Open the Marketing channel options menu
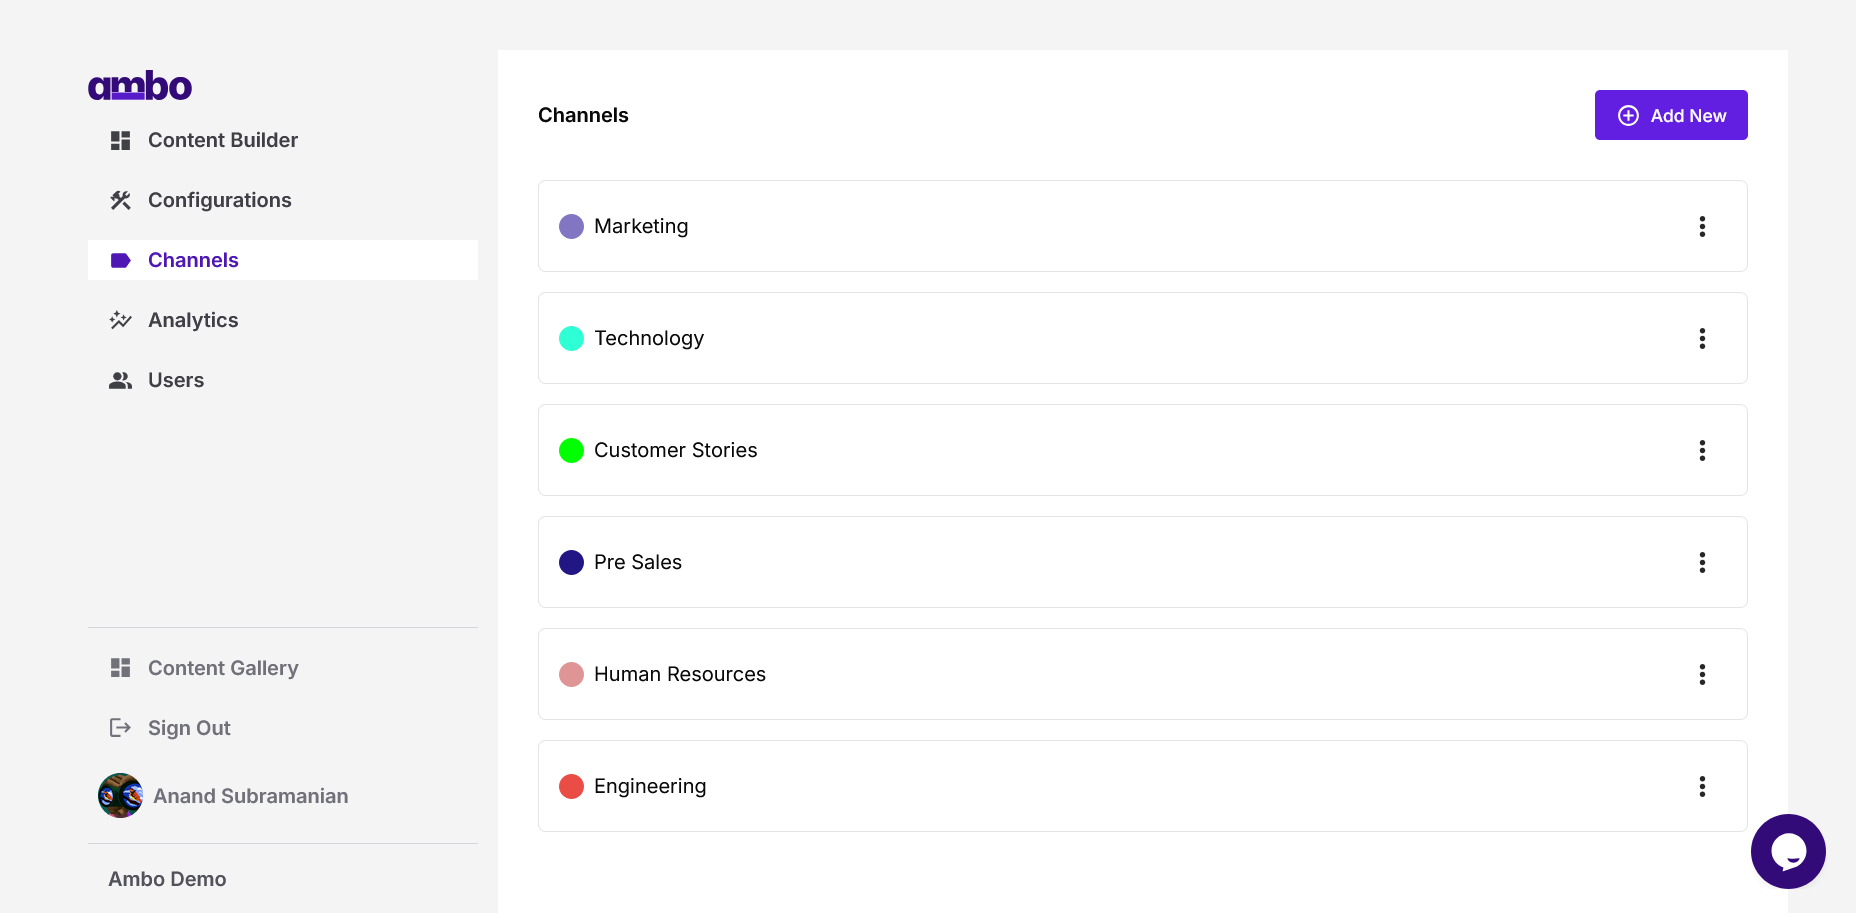Screen dimensions: 1856x913 1702,226
